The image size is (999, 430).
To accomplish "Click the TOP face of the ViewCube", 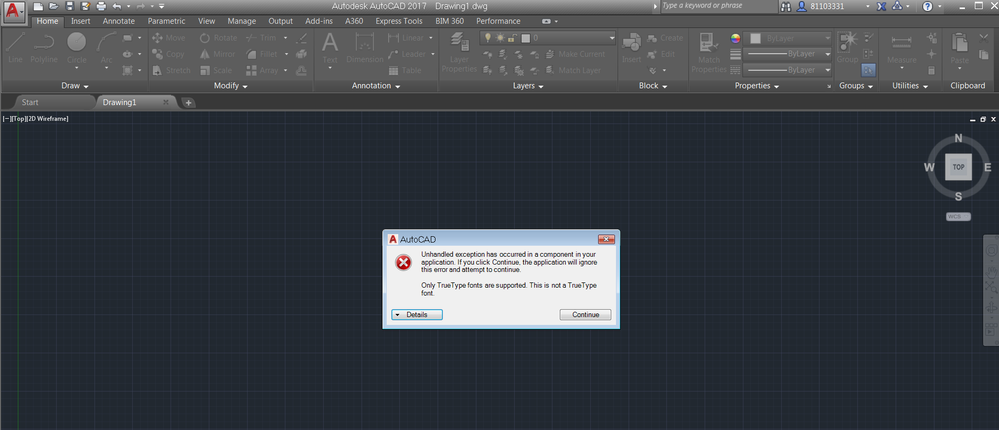I will pyautogui.click(x=958, y=167).
